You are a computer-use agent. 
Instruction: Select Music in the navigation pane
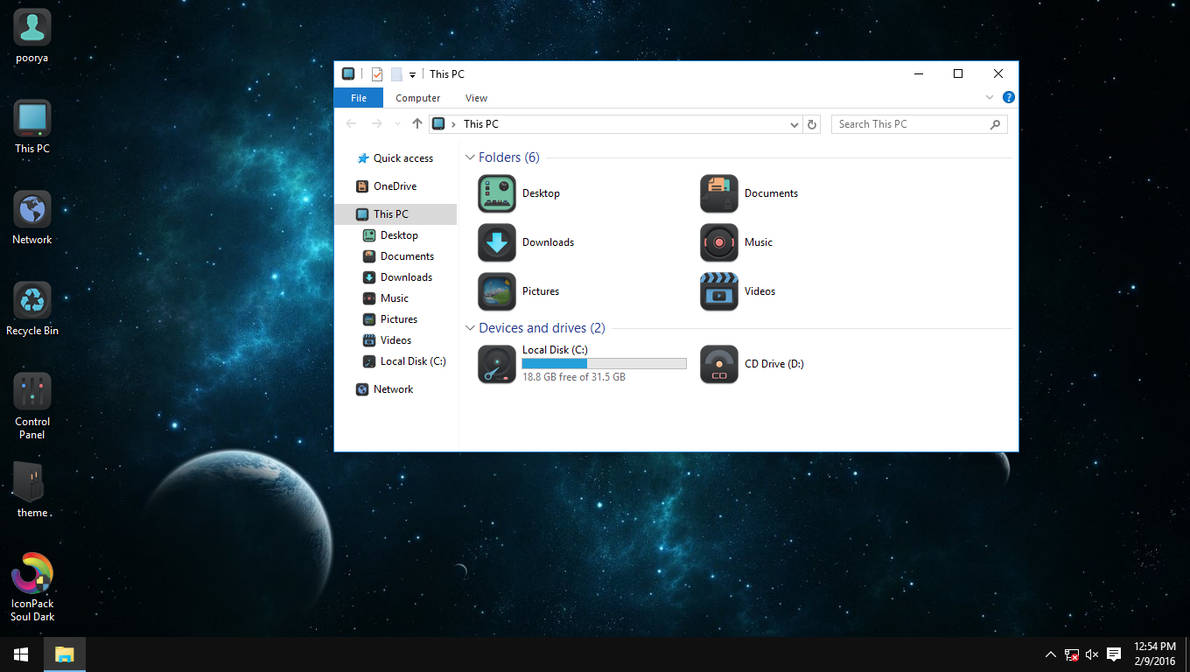point(395,298)
